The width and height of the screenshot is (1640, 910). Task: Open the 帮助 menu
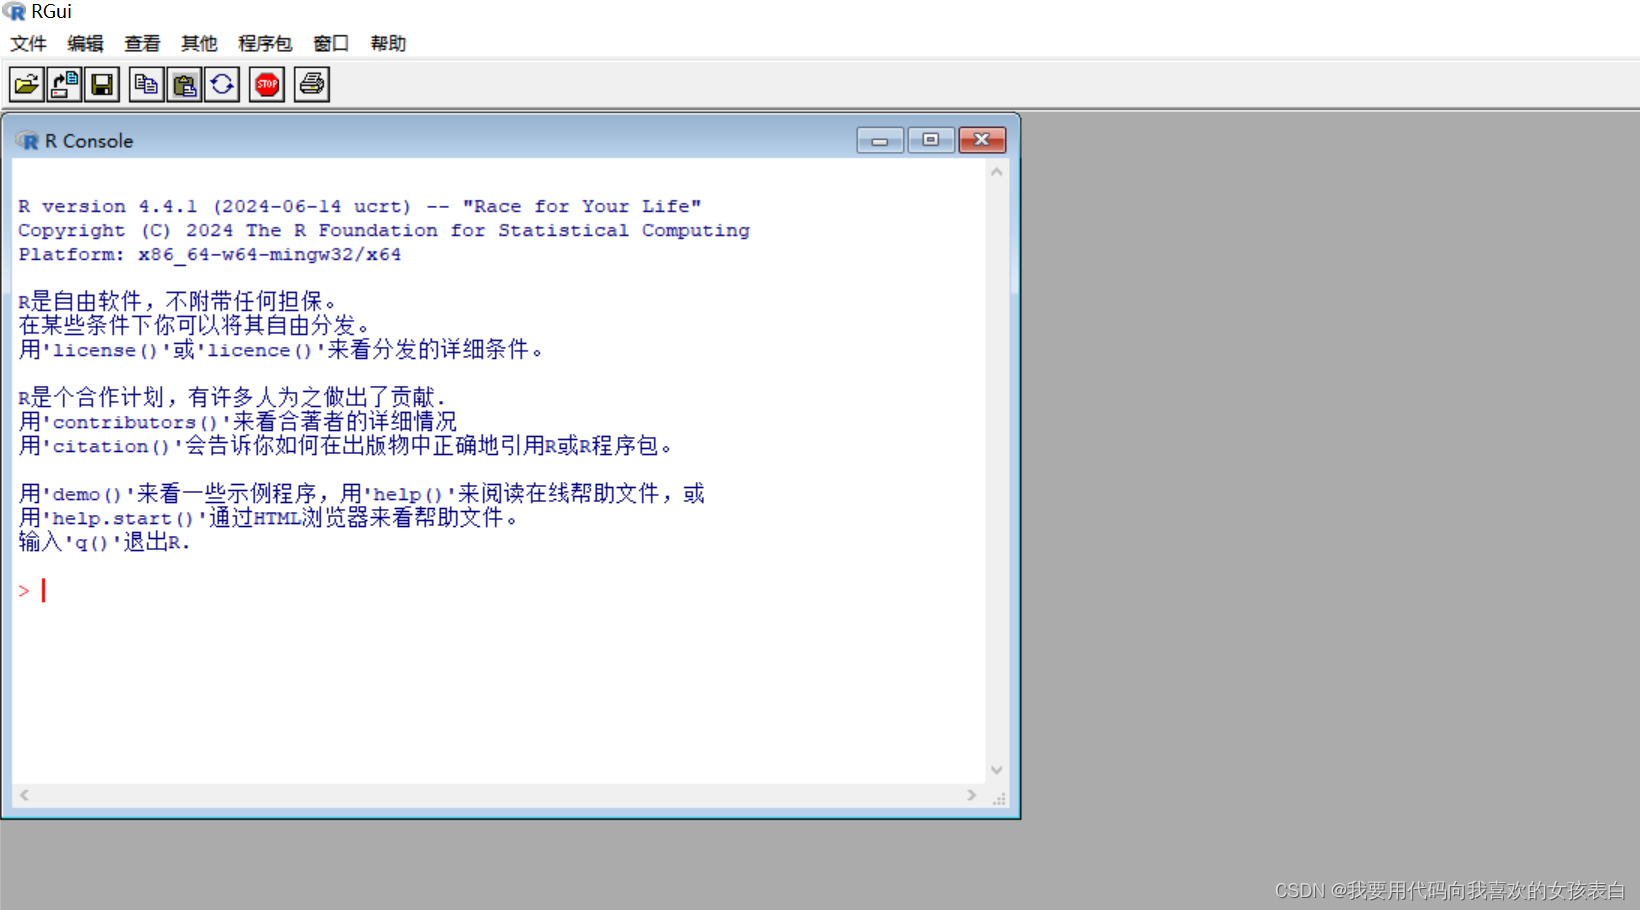pyautogui.click(x=388, y=43)
